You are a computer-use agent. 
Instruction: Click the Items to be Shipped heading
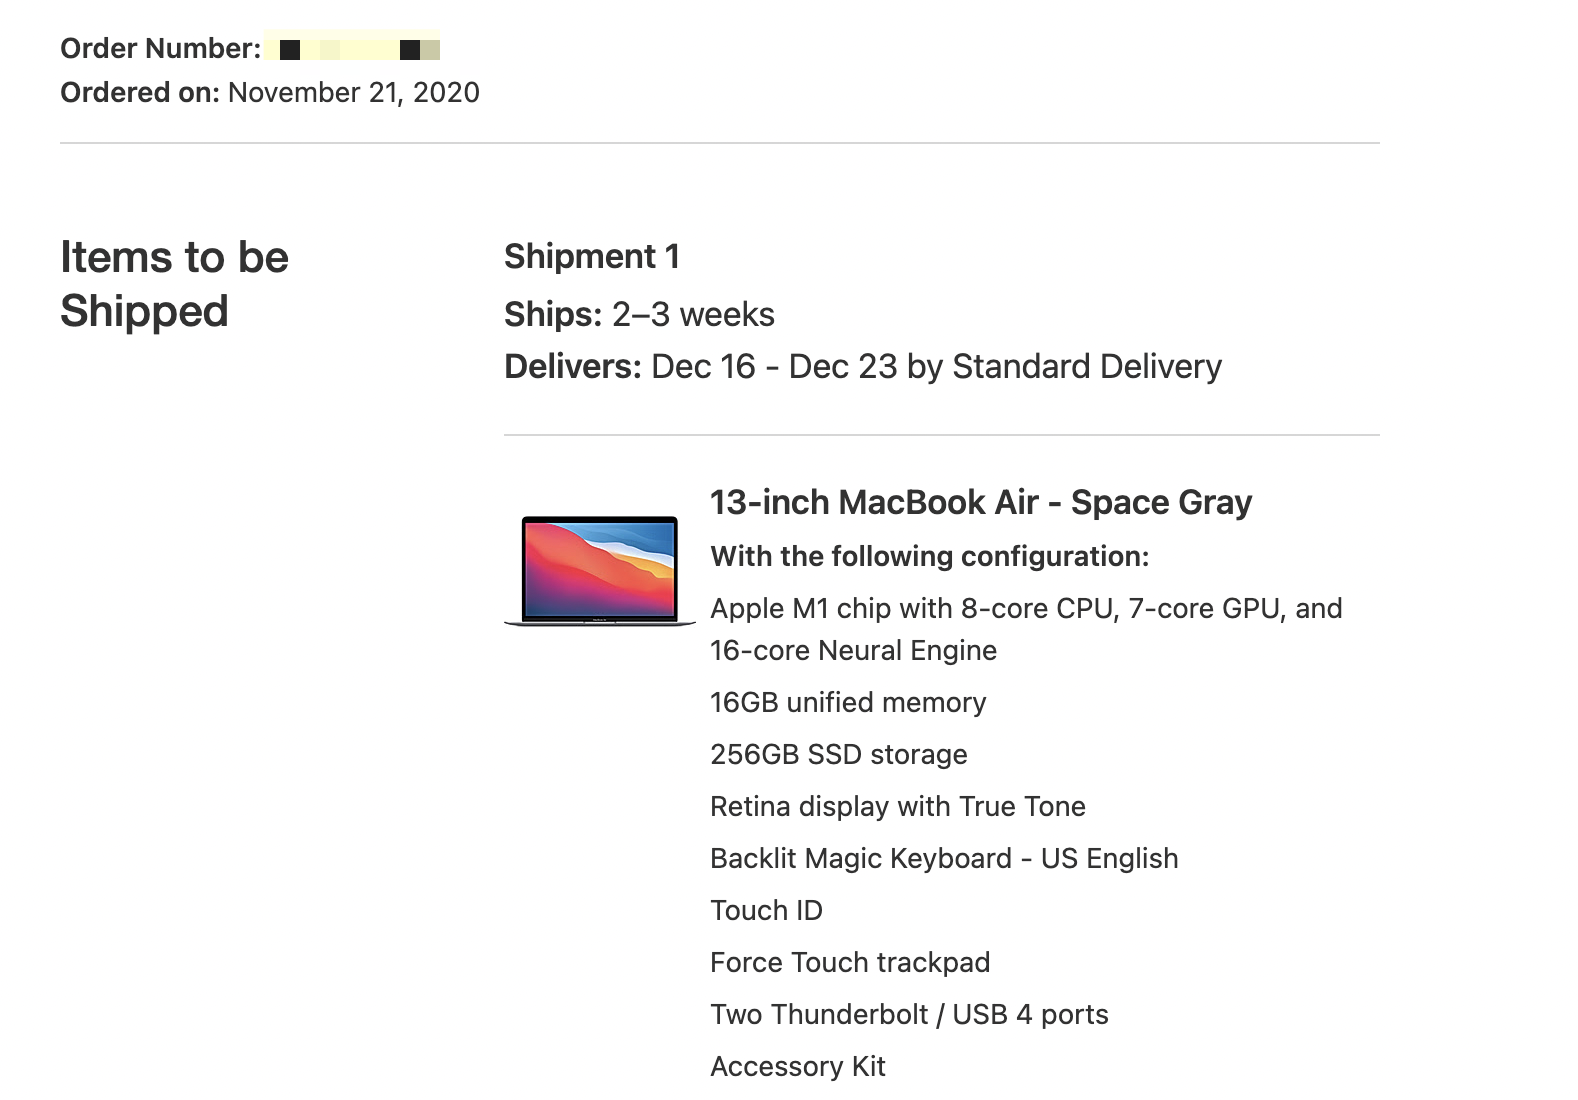174,284
